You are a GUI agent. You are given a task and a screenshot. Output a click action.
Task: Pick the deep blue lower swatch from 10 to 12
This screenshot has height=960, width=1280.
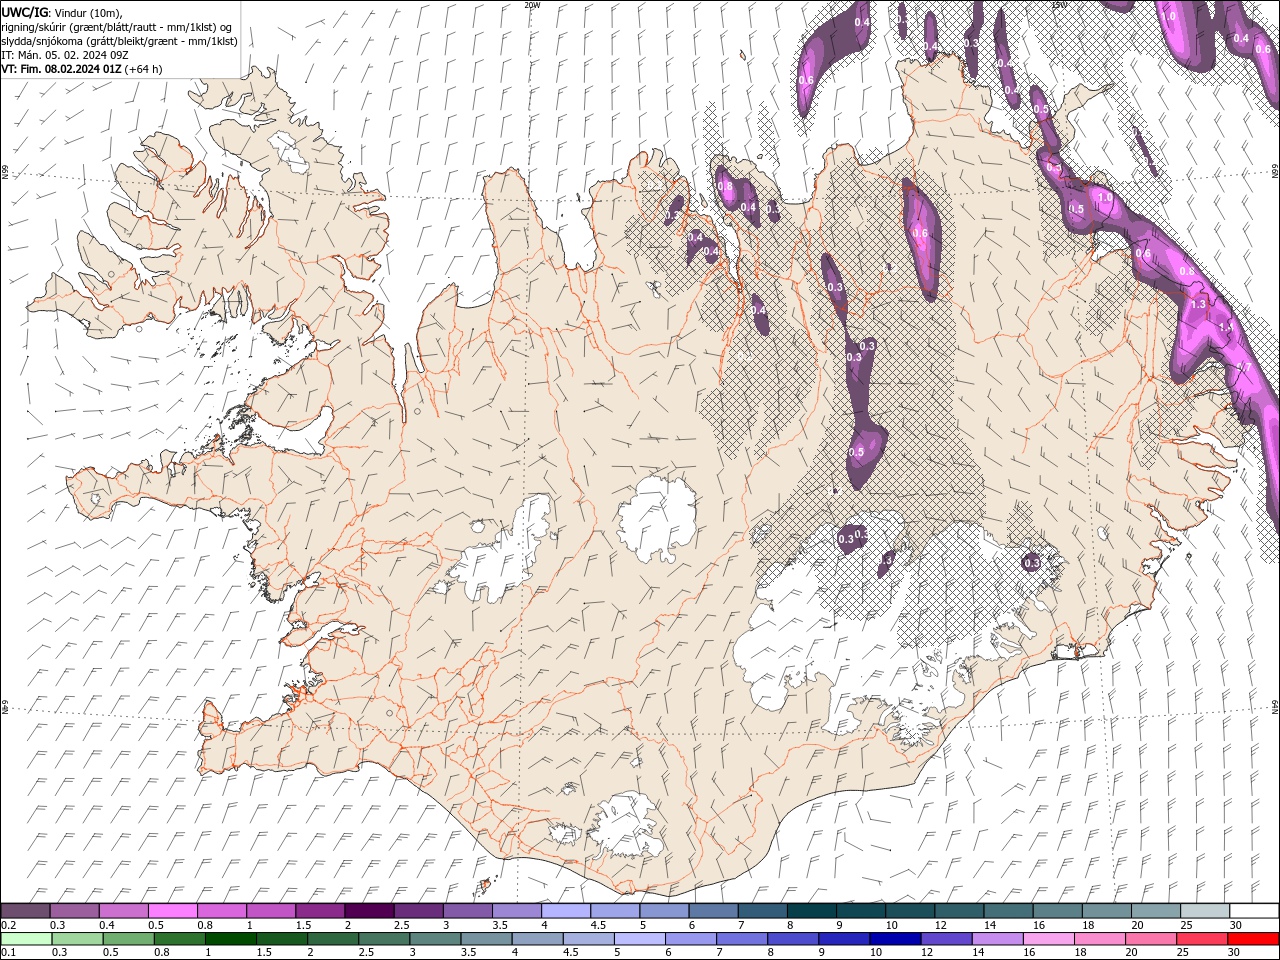tap(894, 939)
